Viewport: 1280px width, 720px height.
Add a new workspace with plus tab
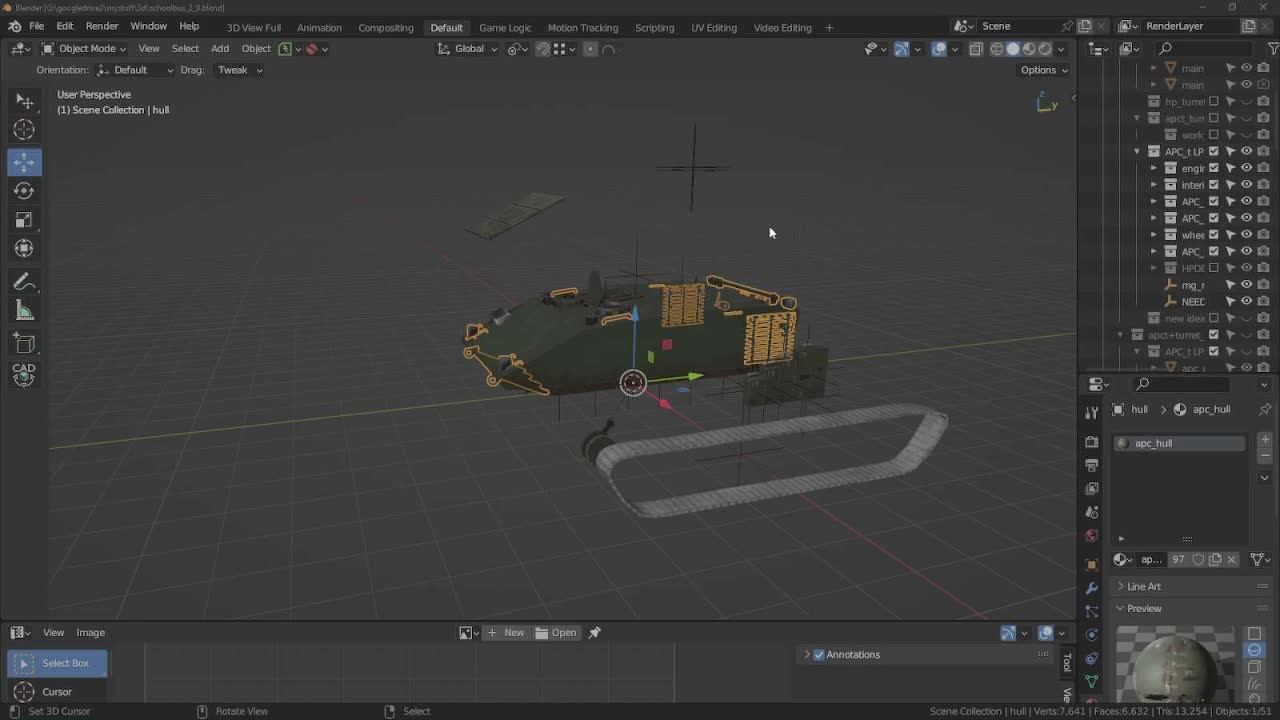click(829, 28)
